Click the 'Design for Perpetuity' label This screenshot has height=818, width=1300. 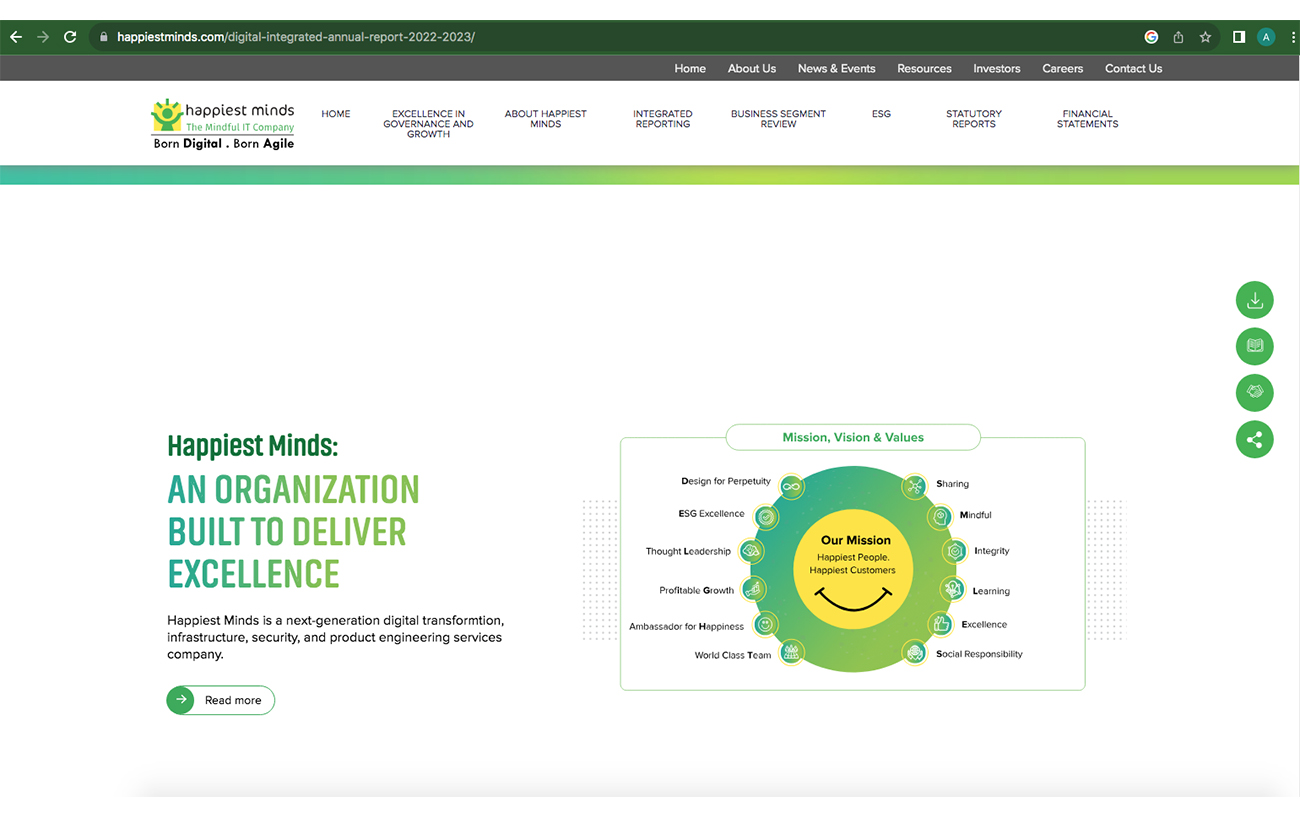pos(726,481)
